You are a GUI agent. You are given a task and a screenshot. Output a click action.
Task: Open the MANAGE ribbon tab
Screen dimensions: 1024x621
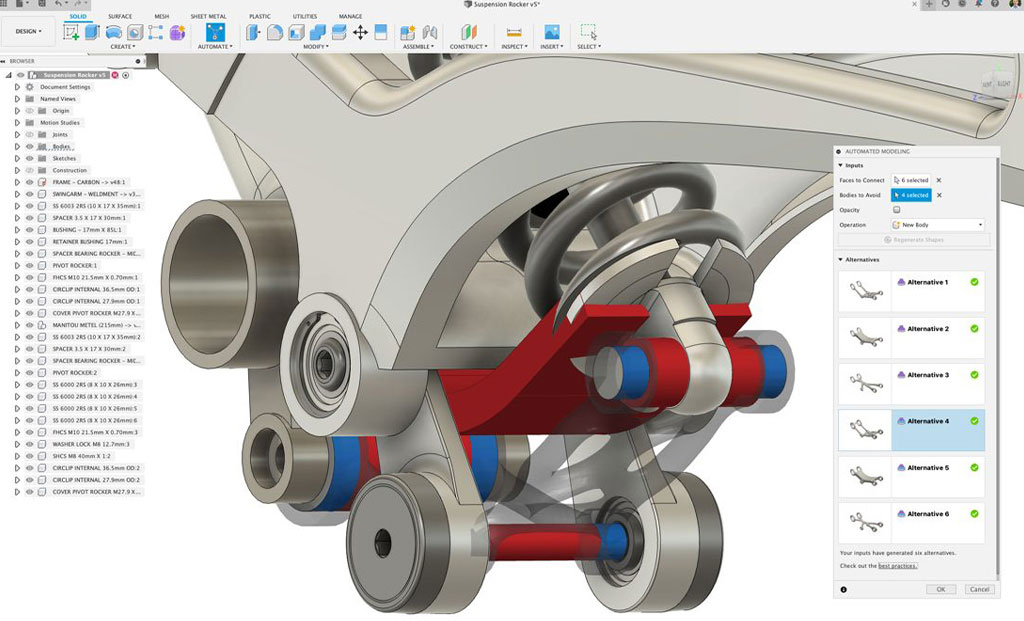[x=351, y=16]
